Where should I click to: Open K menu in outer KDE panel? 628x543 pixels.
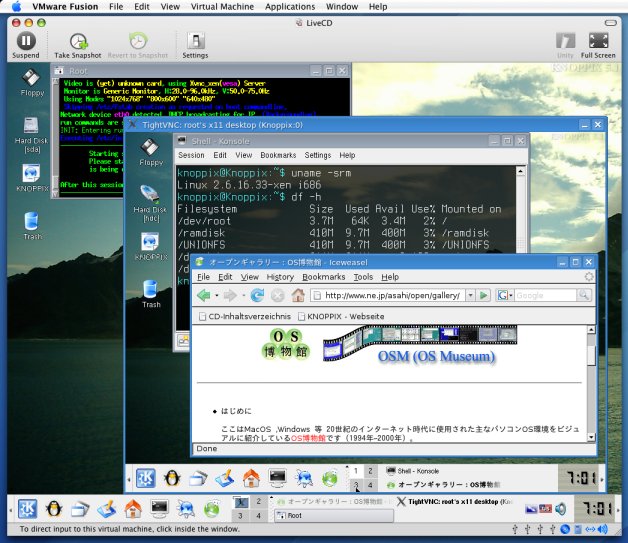[27, 509]
